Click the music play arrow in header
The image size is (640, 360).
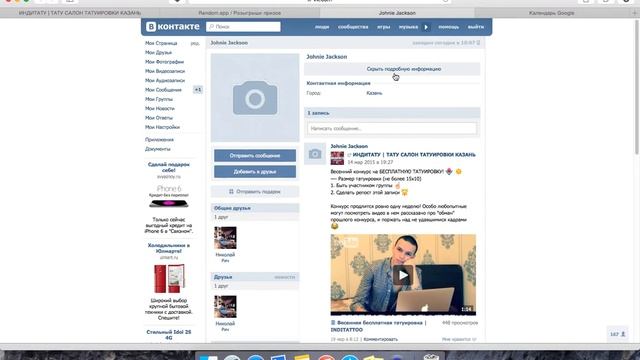[426, 27]
